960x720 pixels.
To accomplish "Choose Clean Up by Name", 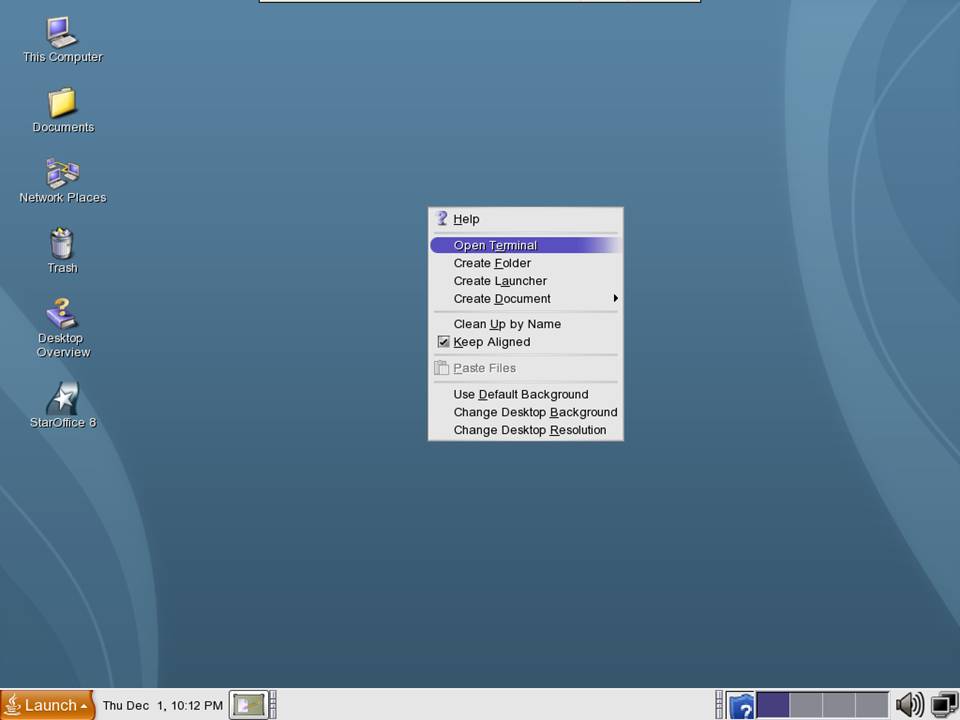I will pyautogui.click(x=525, y=324).
